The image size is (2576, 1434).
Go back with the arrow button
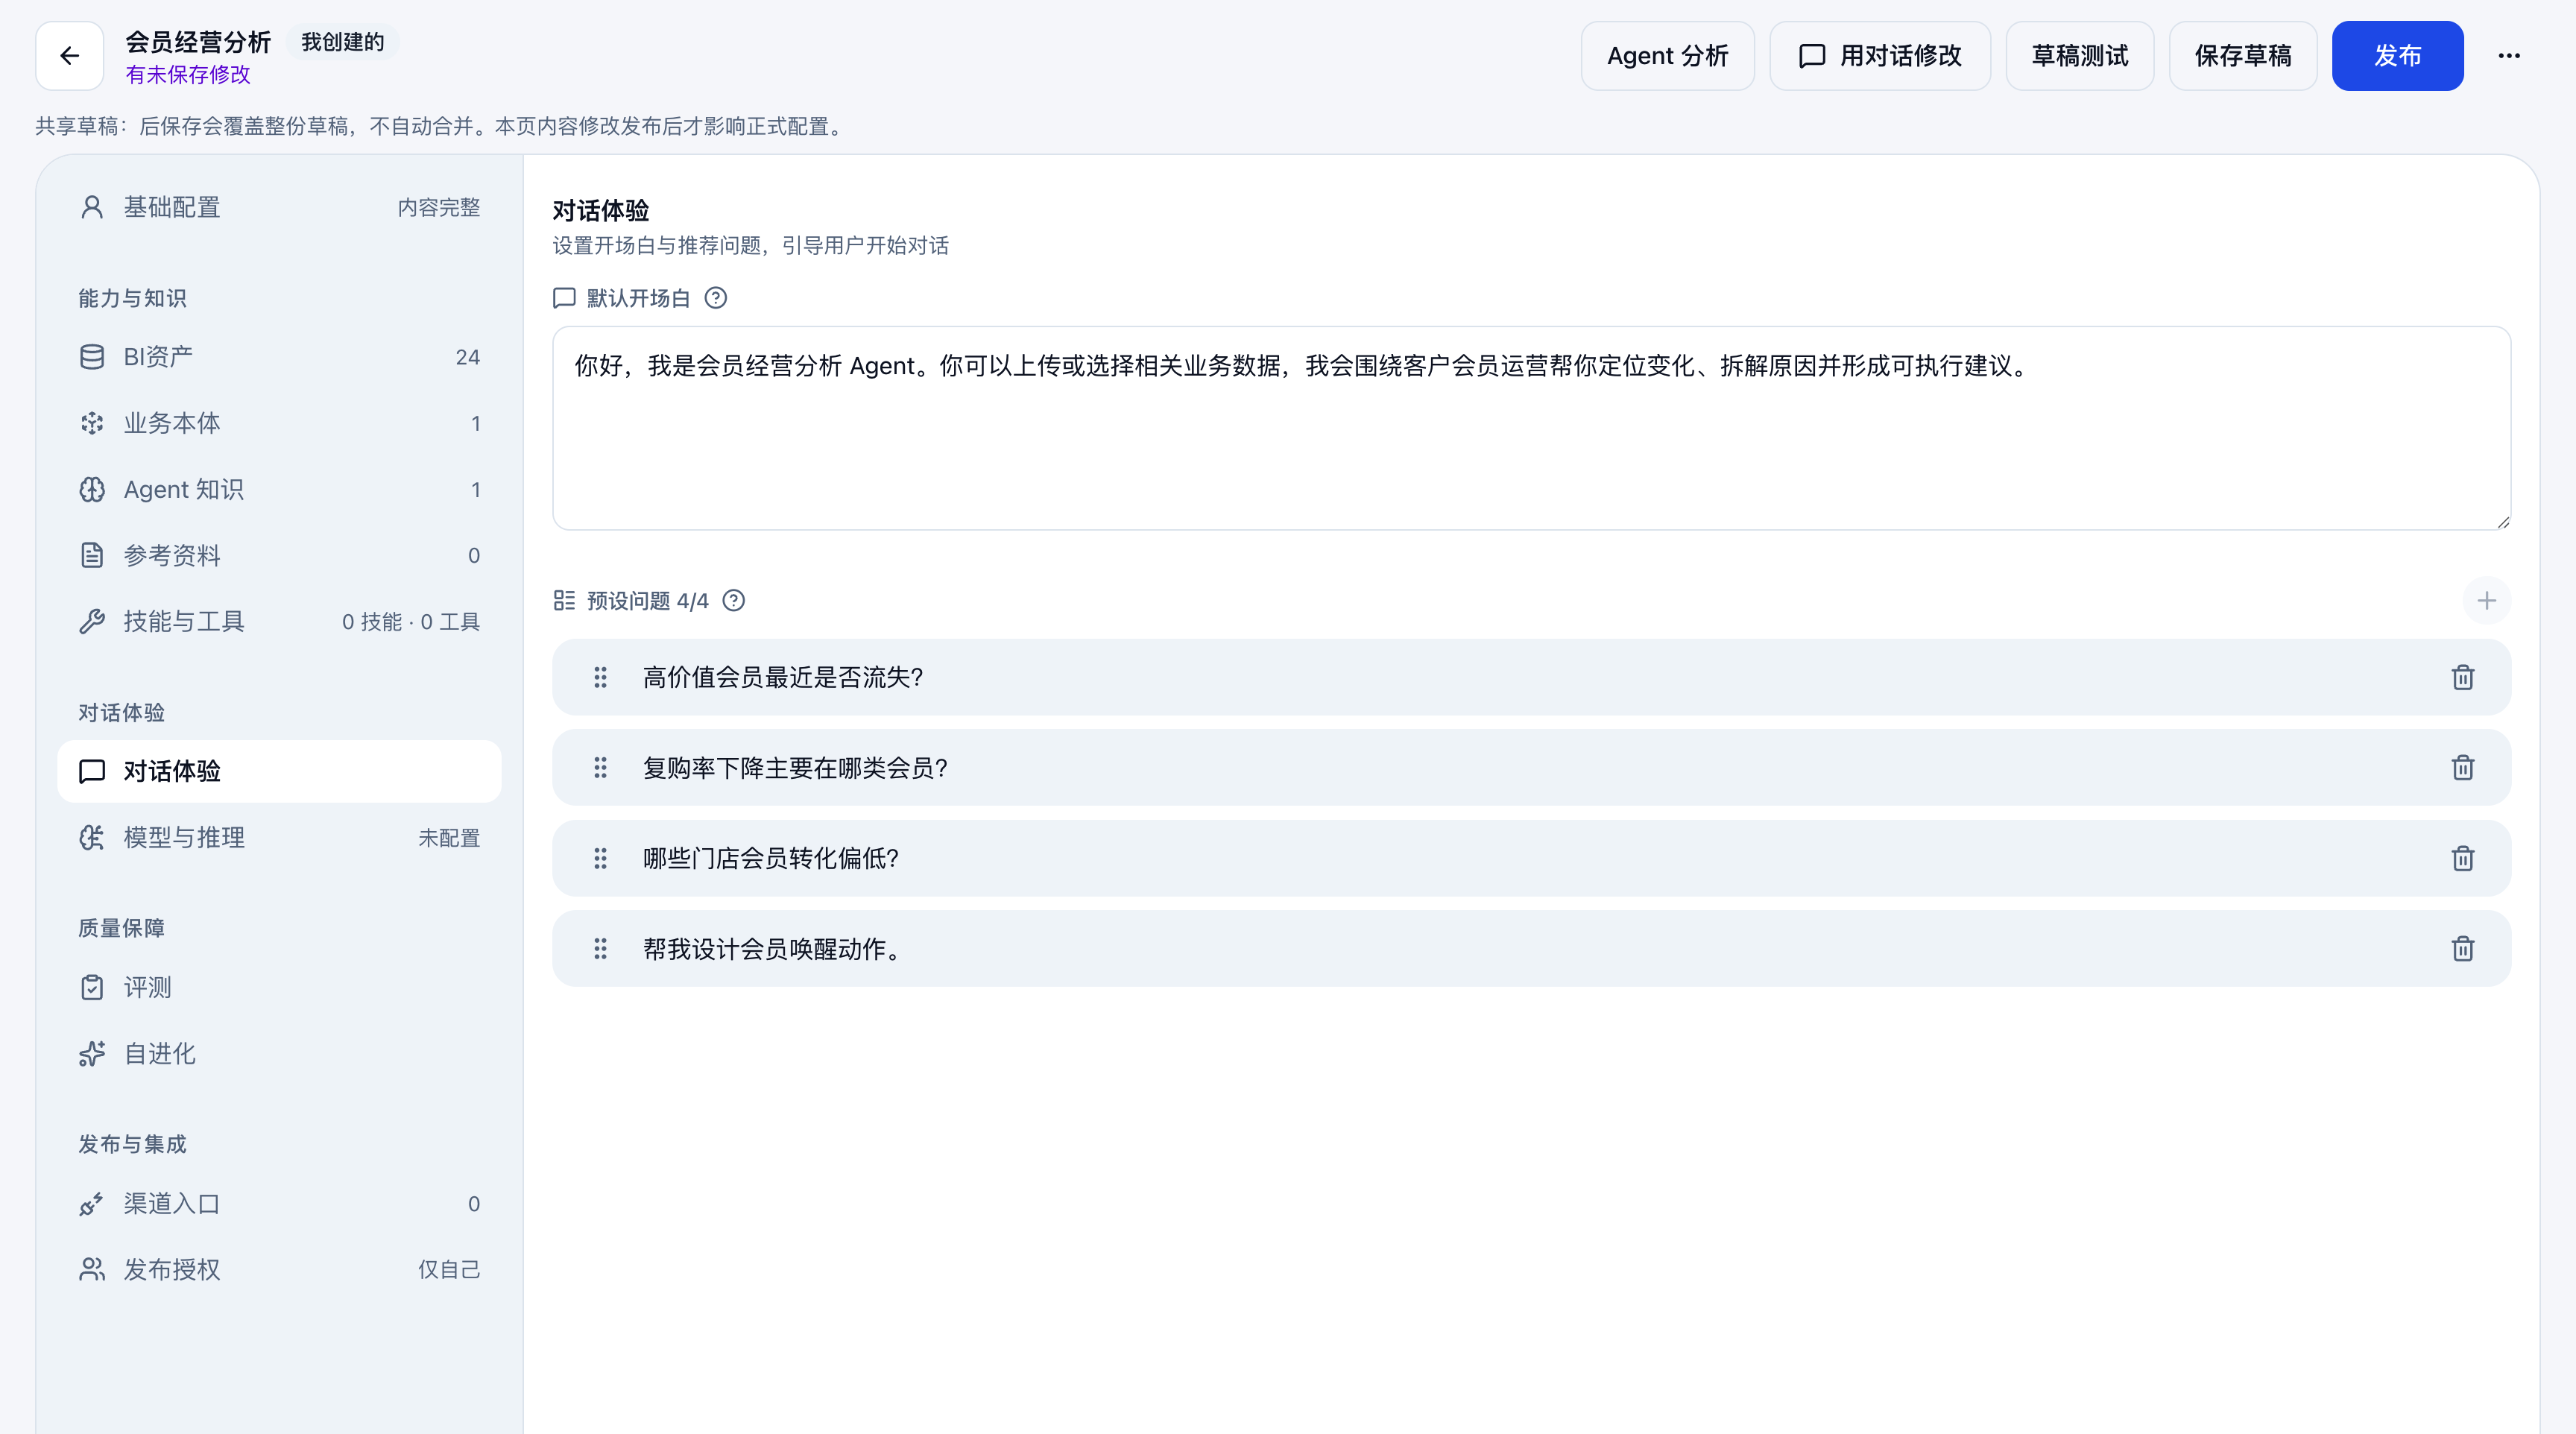(69, 56)
